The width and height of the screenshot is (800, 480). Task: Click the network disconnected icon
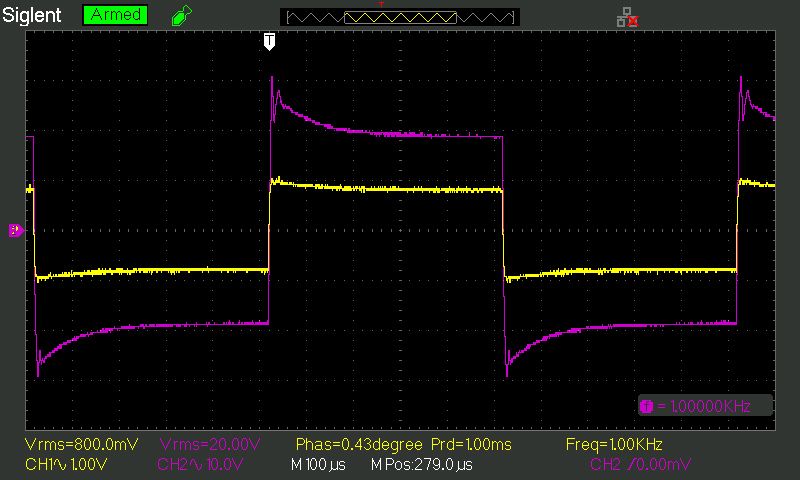(x=627, y=17)
